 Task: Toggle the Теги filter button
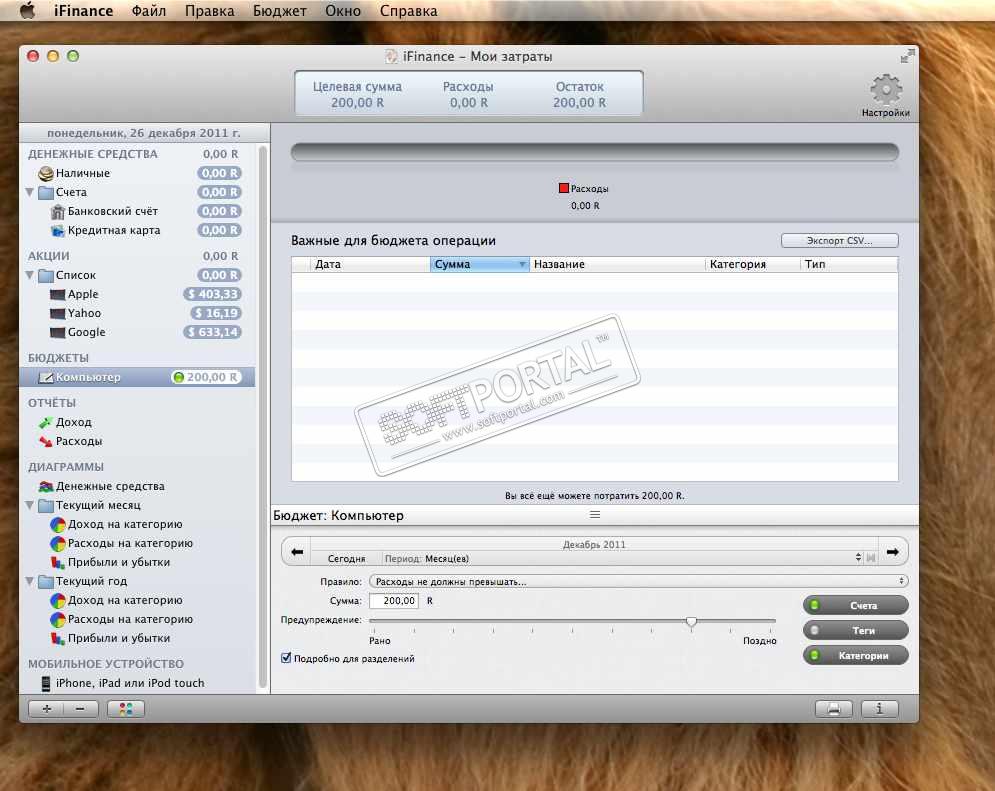[x=855, y=631]
